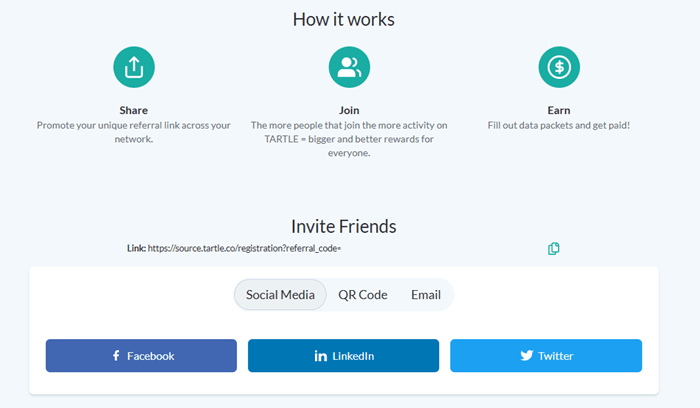Copy the referral link with the copy icon
Image resolution: width=700 pixels, height=408 pixels.
click(x=554, y=249)
